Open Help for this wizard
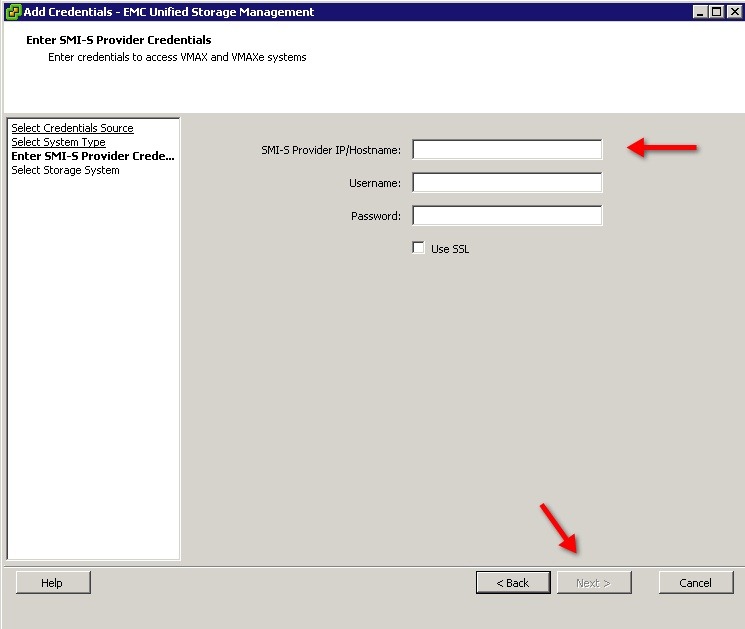This screenshot has height=629, width=745. pyautogui.click(x=53, y=583)
